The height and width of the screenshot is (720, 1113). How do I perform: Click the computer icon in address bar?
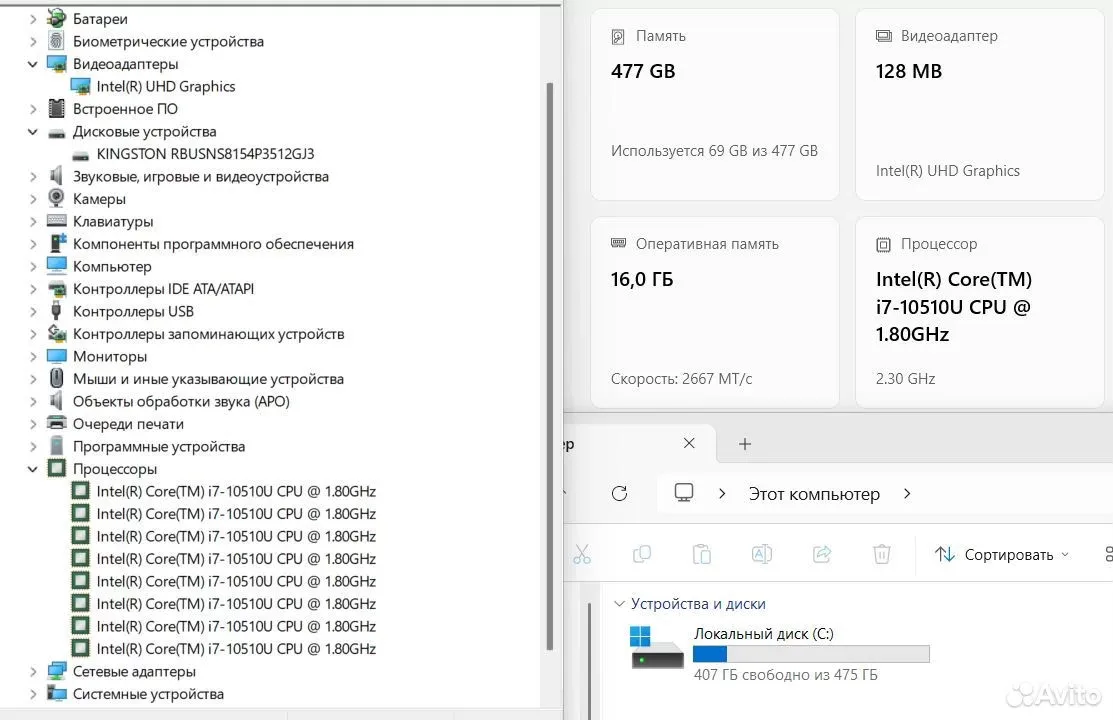pos(684,493)
